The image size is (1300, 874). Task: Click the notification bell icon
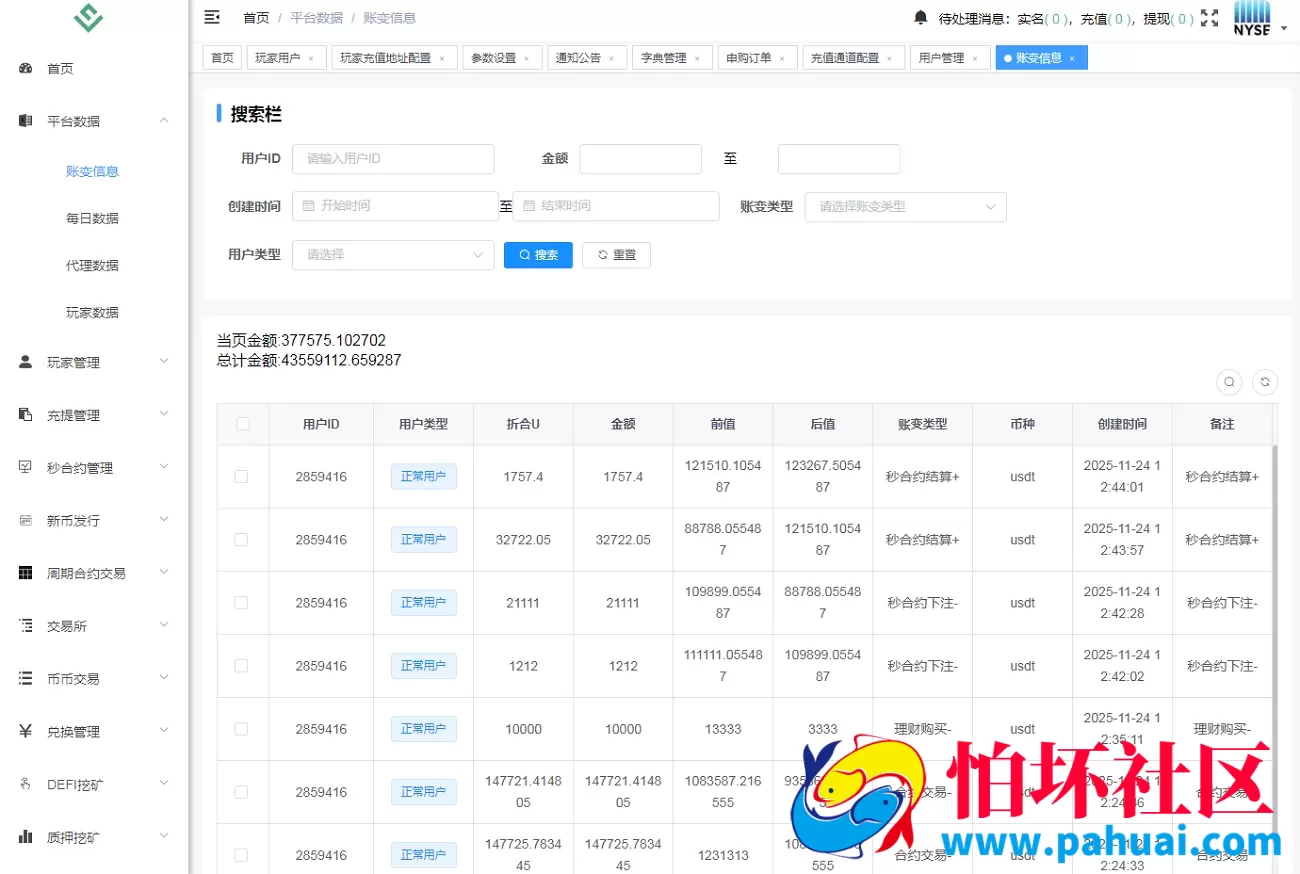pyautogui.click(x=920, y=17)
